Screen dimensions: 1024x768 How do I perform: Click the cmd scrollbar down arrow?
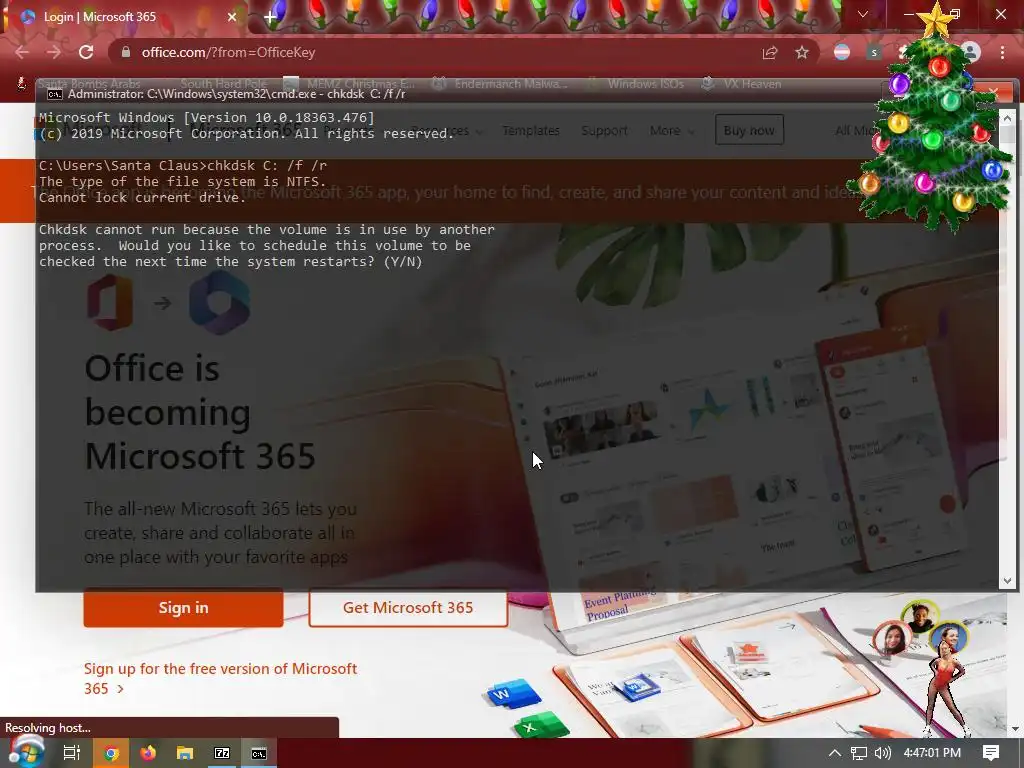click(1007, 581)
